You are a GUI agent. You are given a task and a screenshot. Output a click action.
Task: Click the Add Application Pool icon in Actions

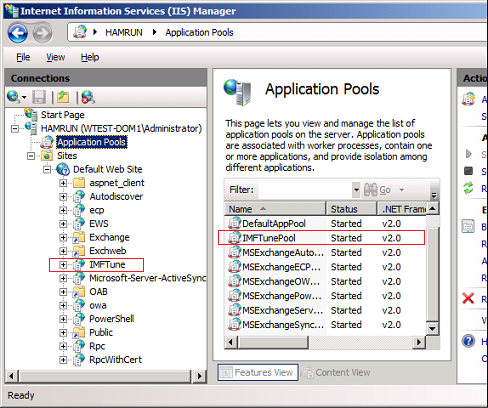(468, 99)
